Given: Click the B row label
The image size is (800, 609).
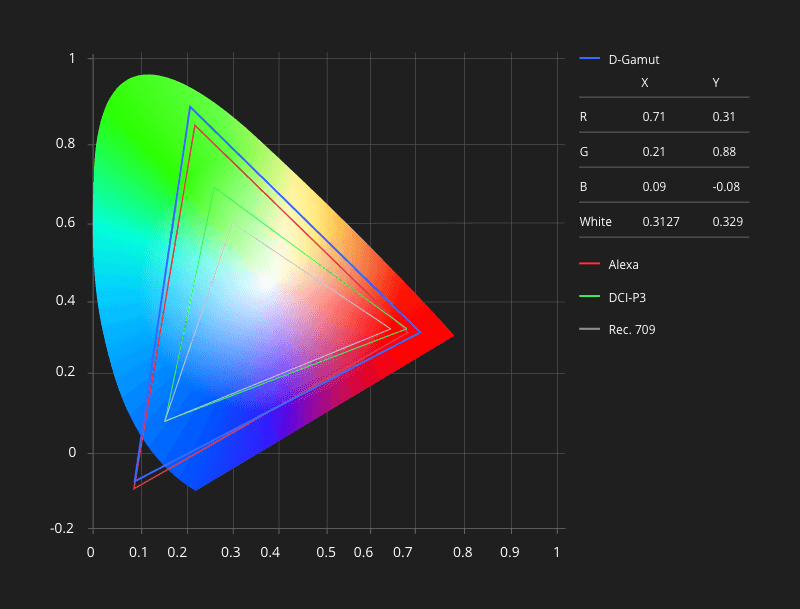Looking at the screenshot, I should [583, 187].
